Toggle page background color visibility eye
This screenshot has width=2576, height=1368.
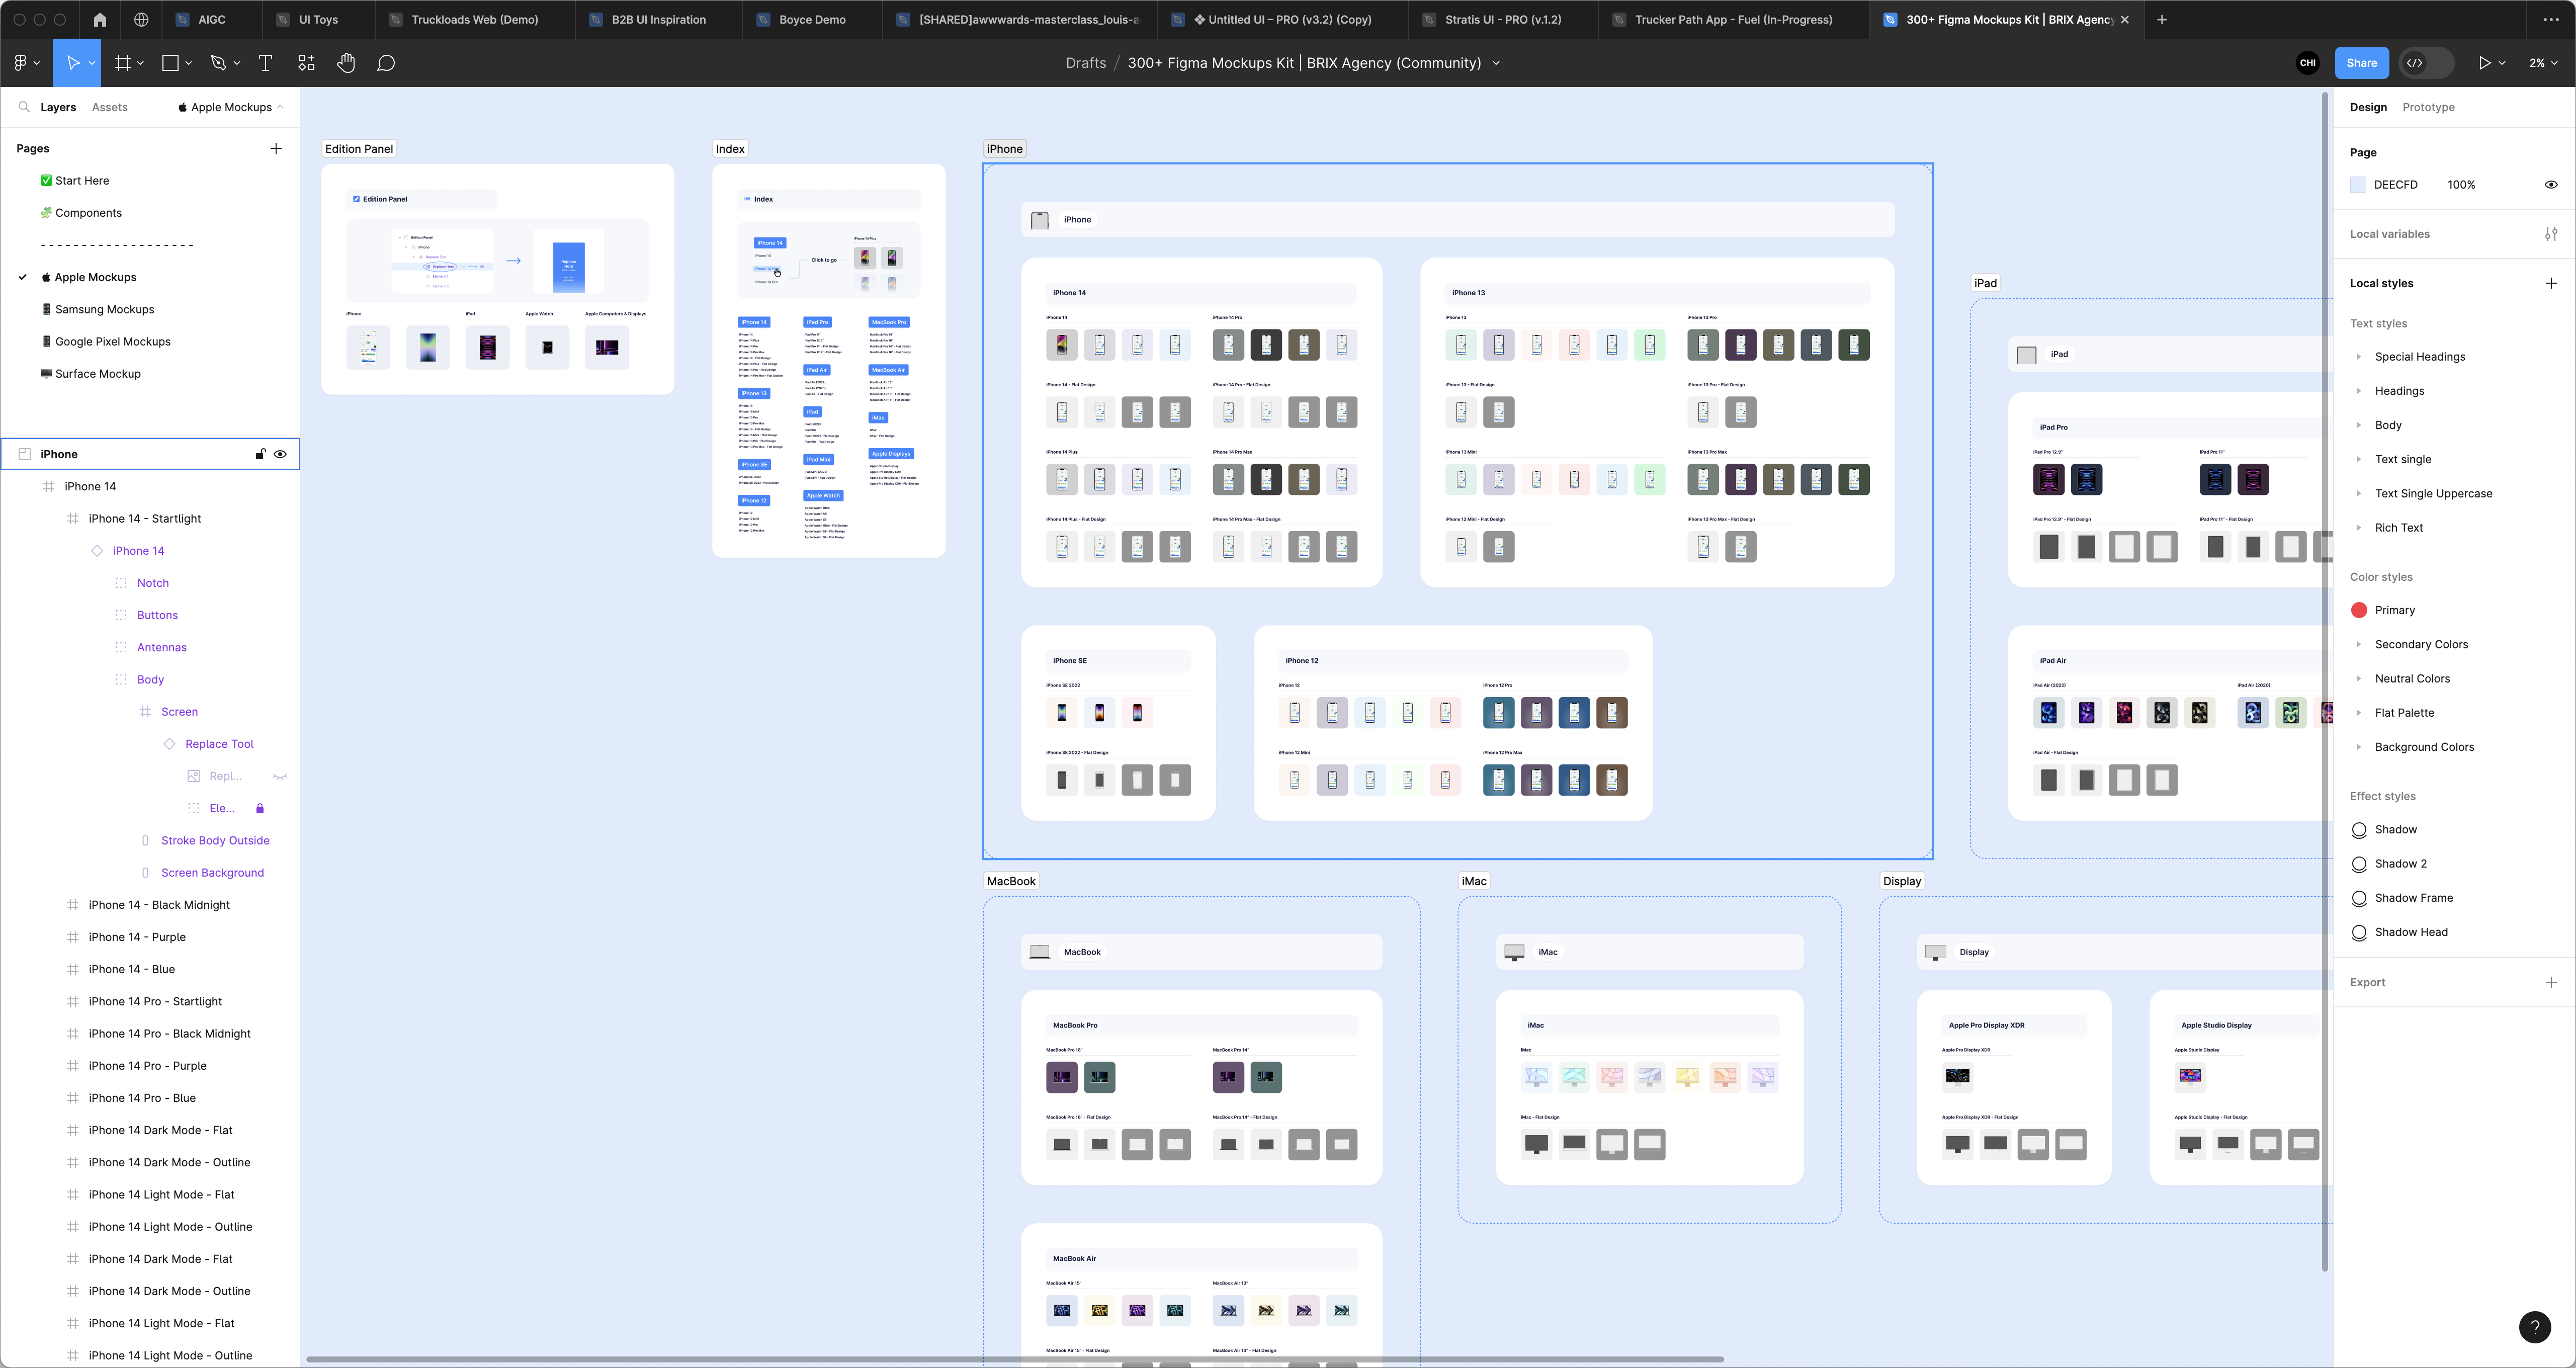[x=2551, y=185]
